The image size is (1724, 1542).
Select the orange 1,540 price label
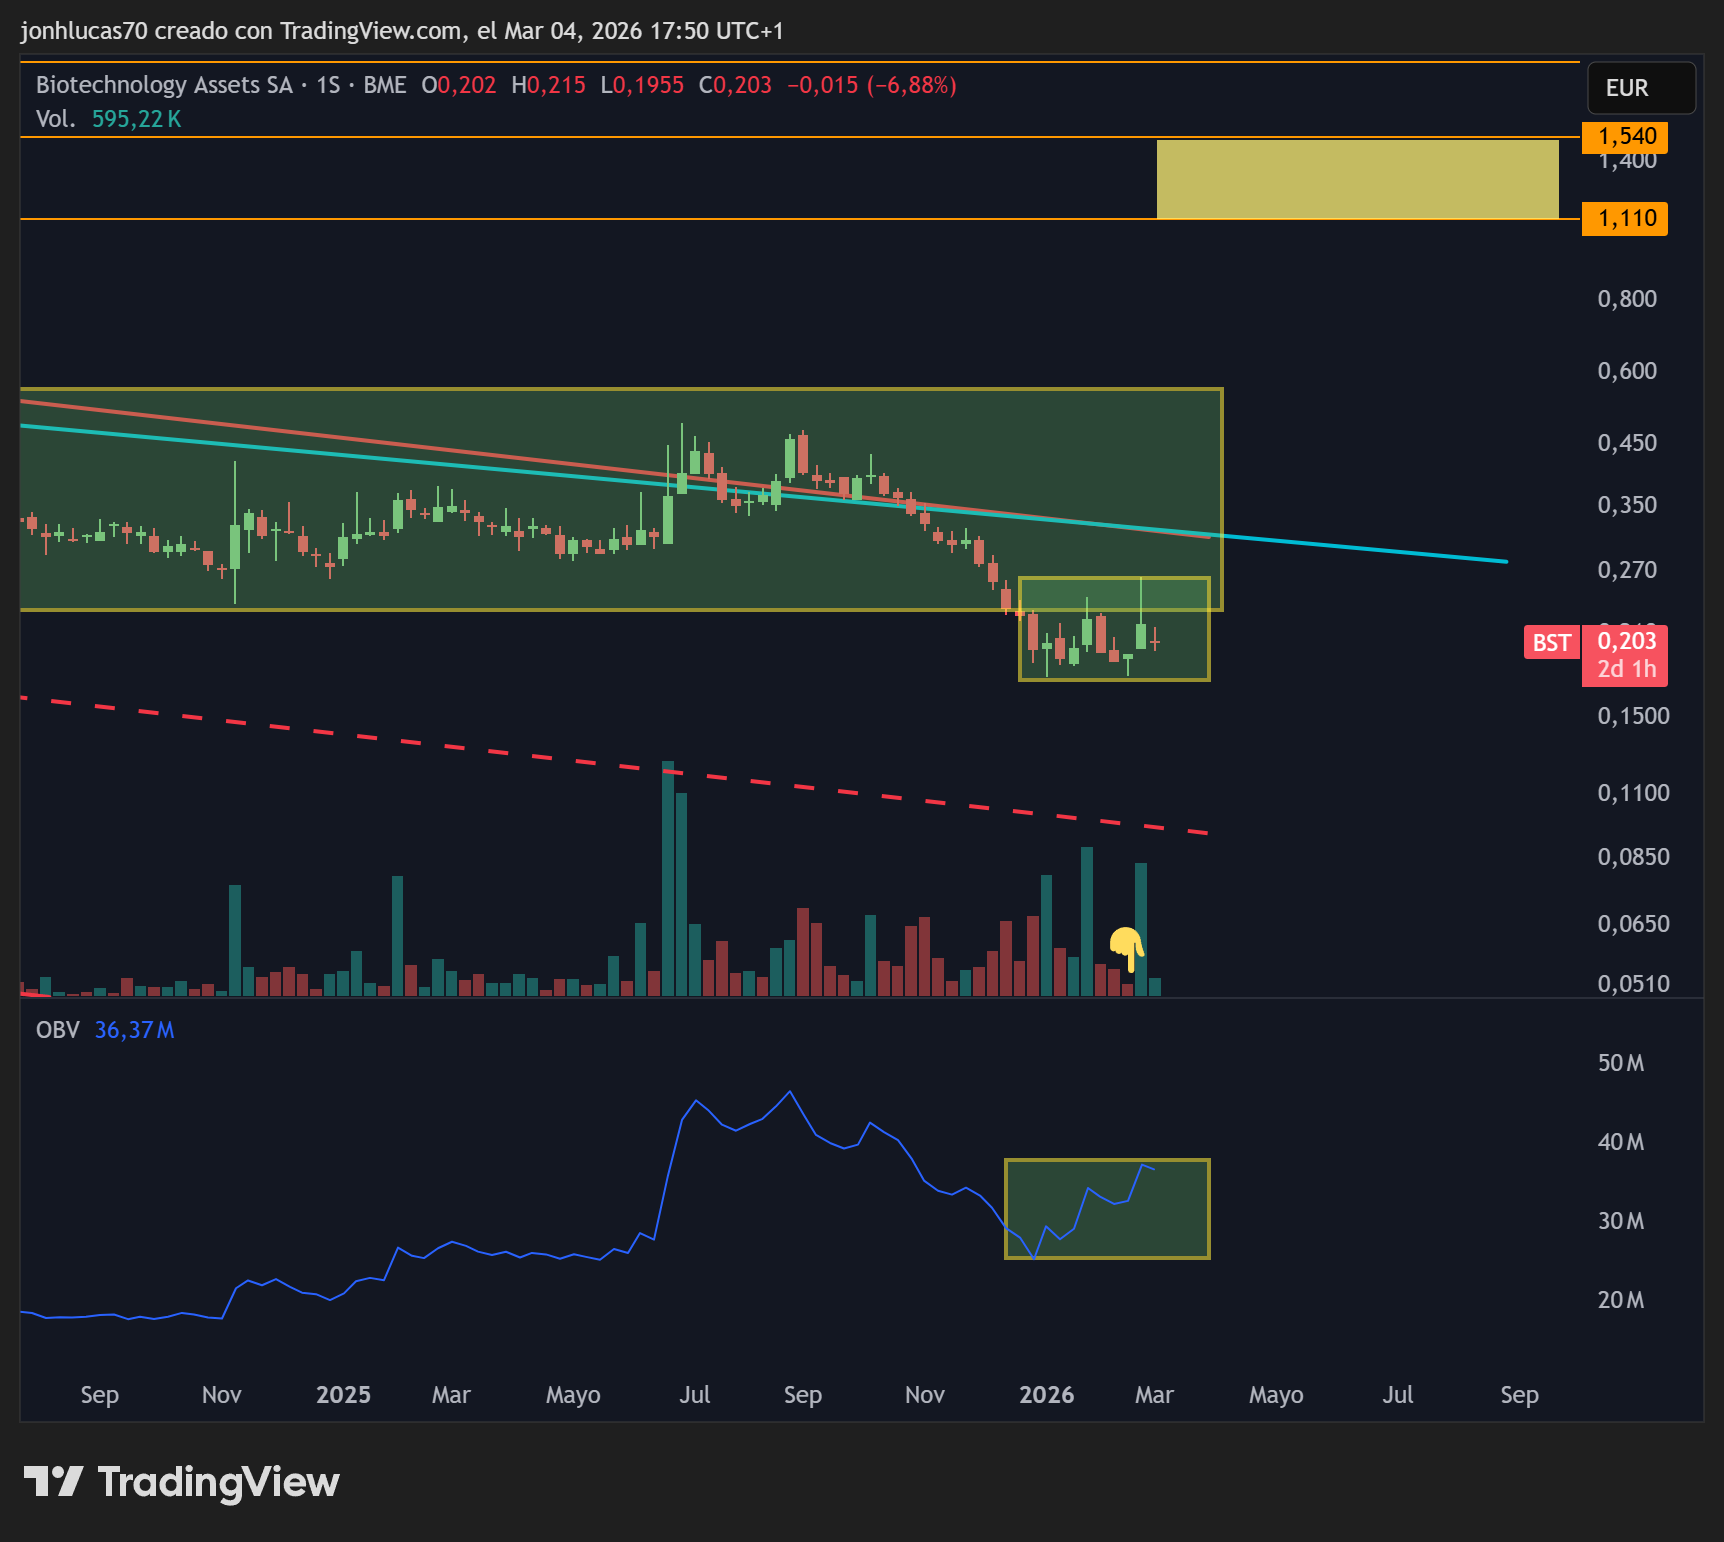1625,137
